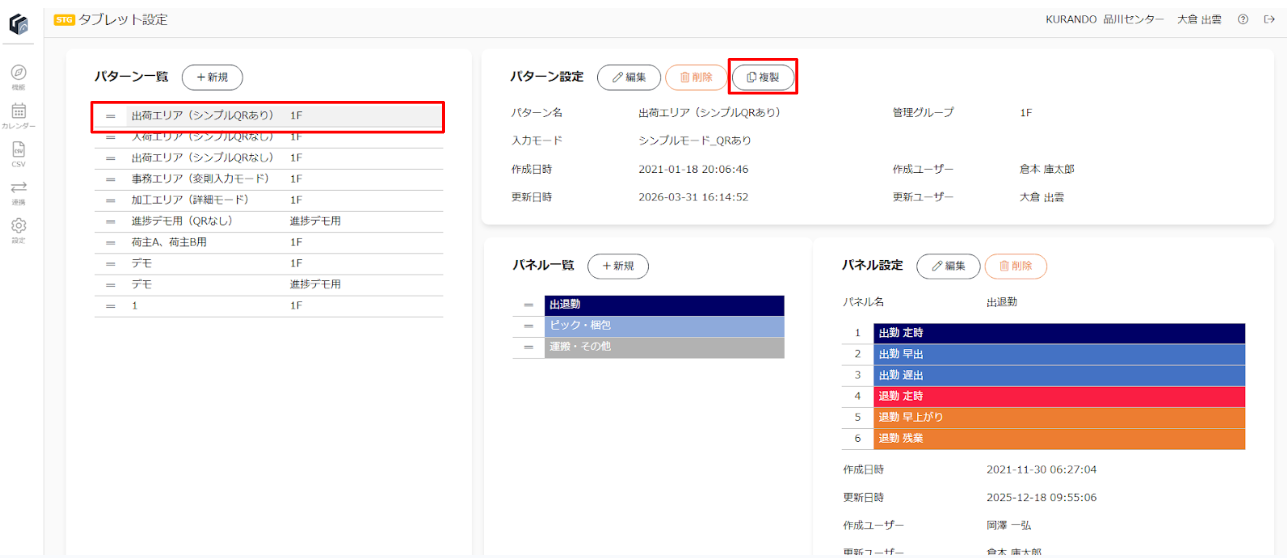1287x558 pixels.
Task: Click the drag handle of 加工エリア(詳細モード) row
Action: point(111,200)
